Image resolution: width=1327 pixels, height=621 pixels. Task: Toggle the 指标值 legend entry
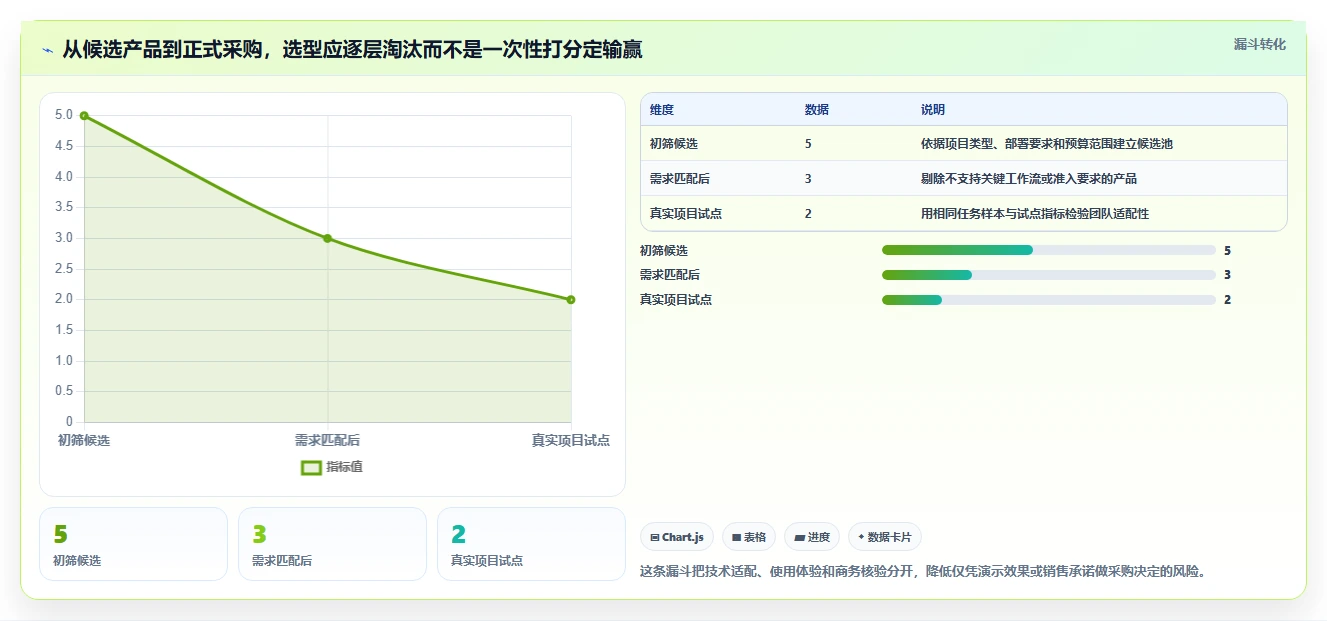331,467
